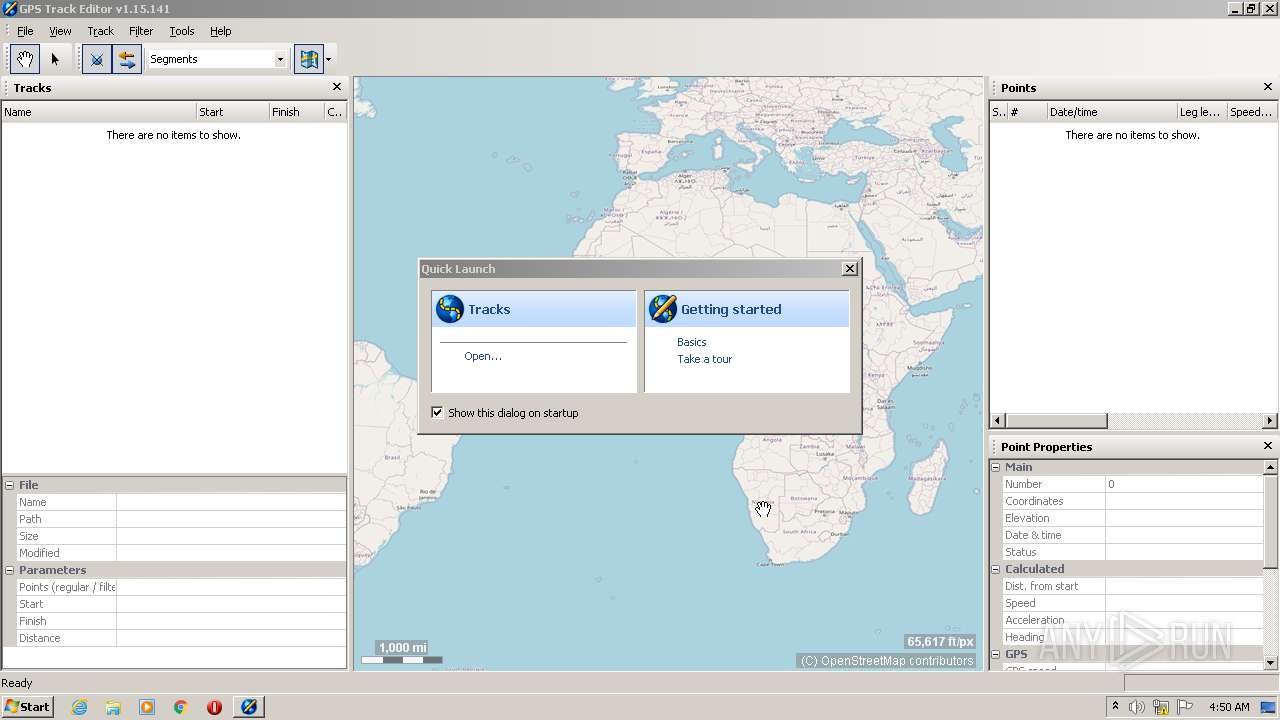The width and height of the screenshot is (1280, 720).
Task: Click the # column header in Points
Action: click(1027, 112)
